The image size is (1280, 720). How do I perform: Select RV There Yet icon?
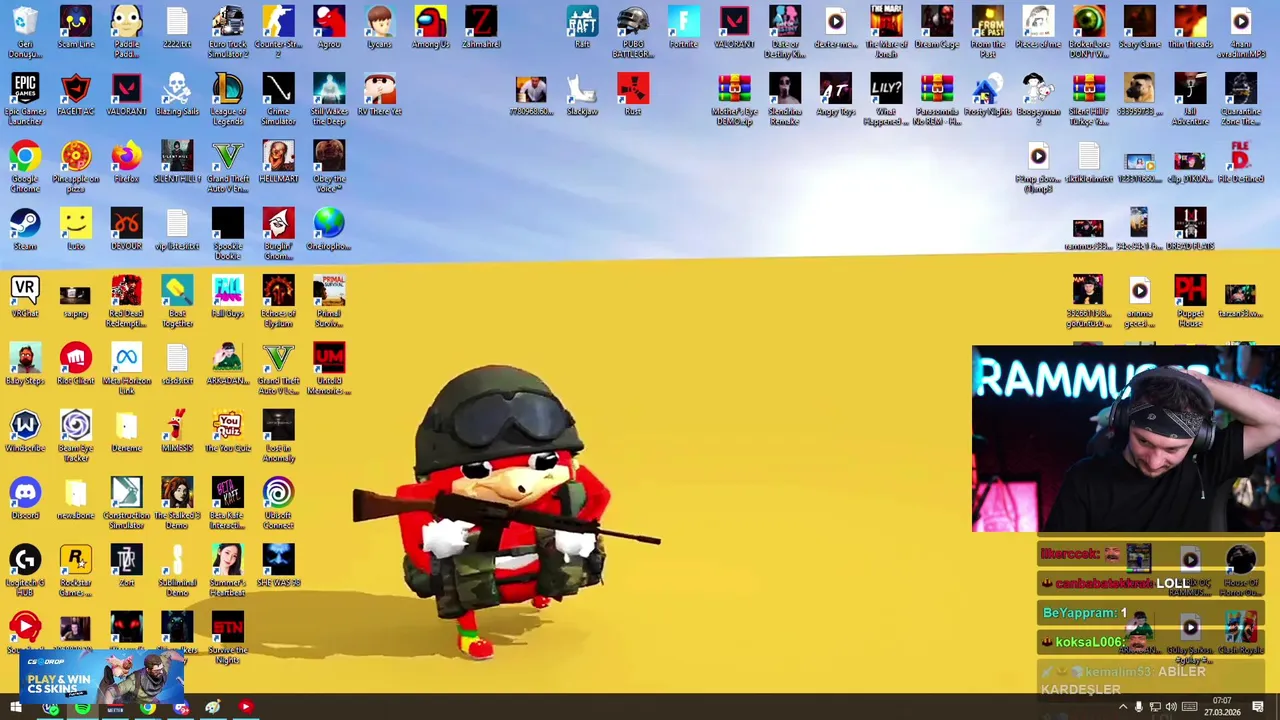(x=379, y=95)
